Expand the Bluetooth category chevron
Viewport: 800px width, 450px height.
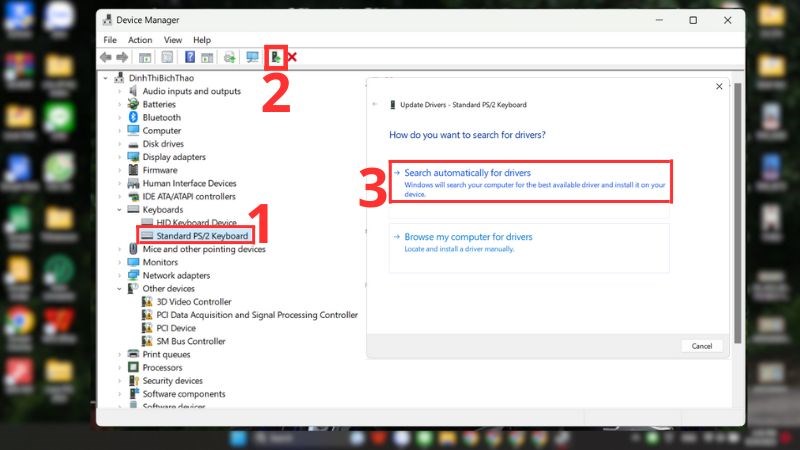click(x=119, y=117)
